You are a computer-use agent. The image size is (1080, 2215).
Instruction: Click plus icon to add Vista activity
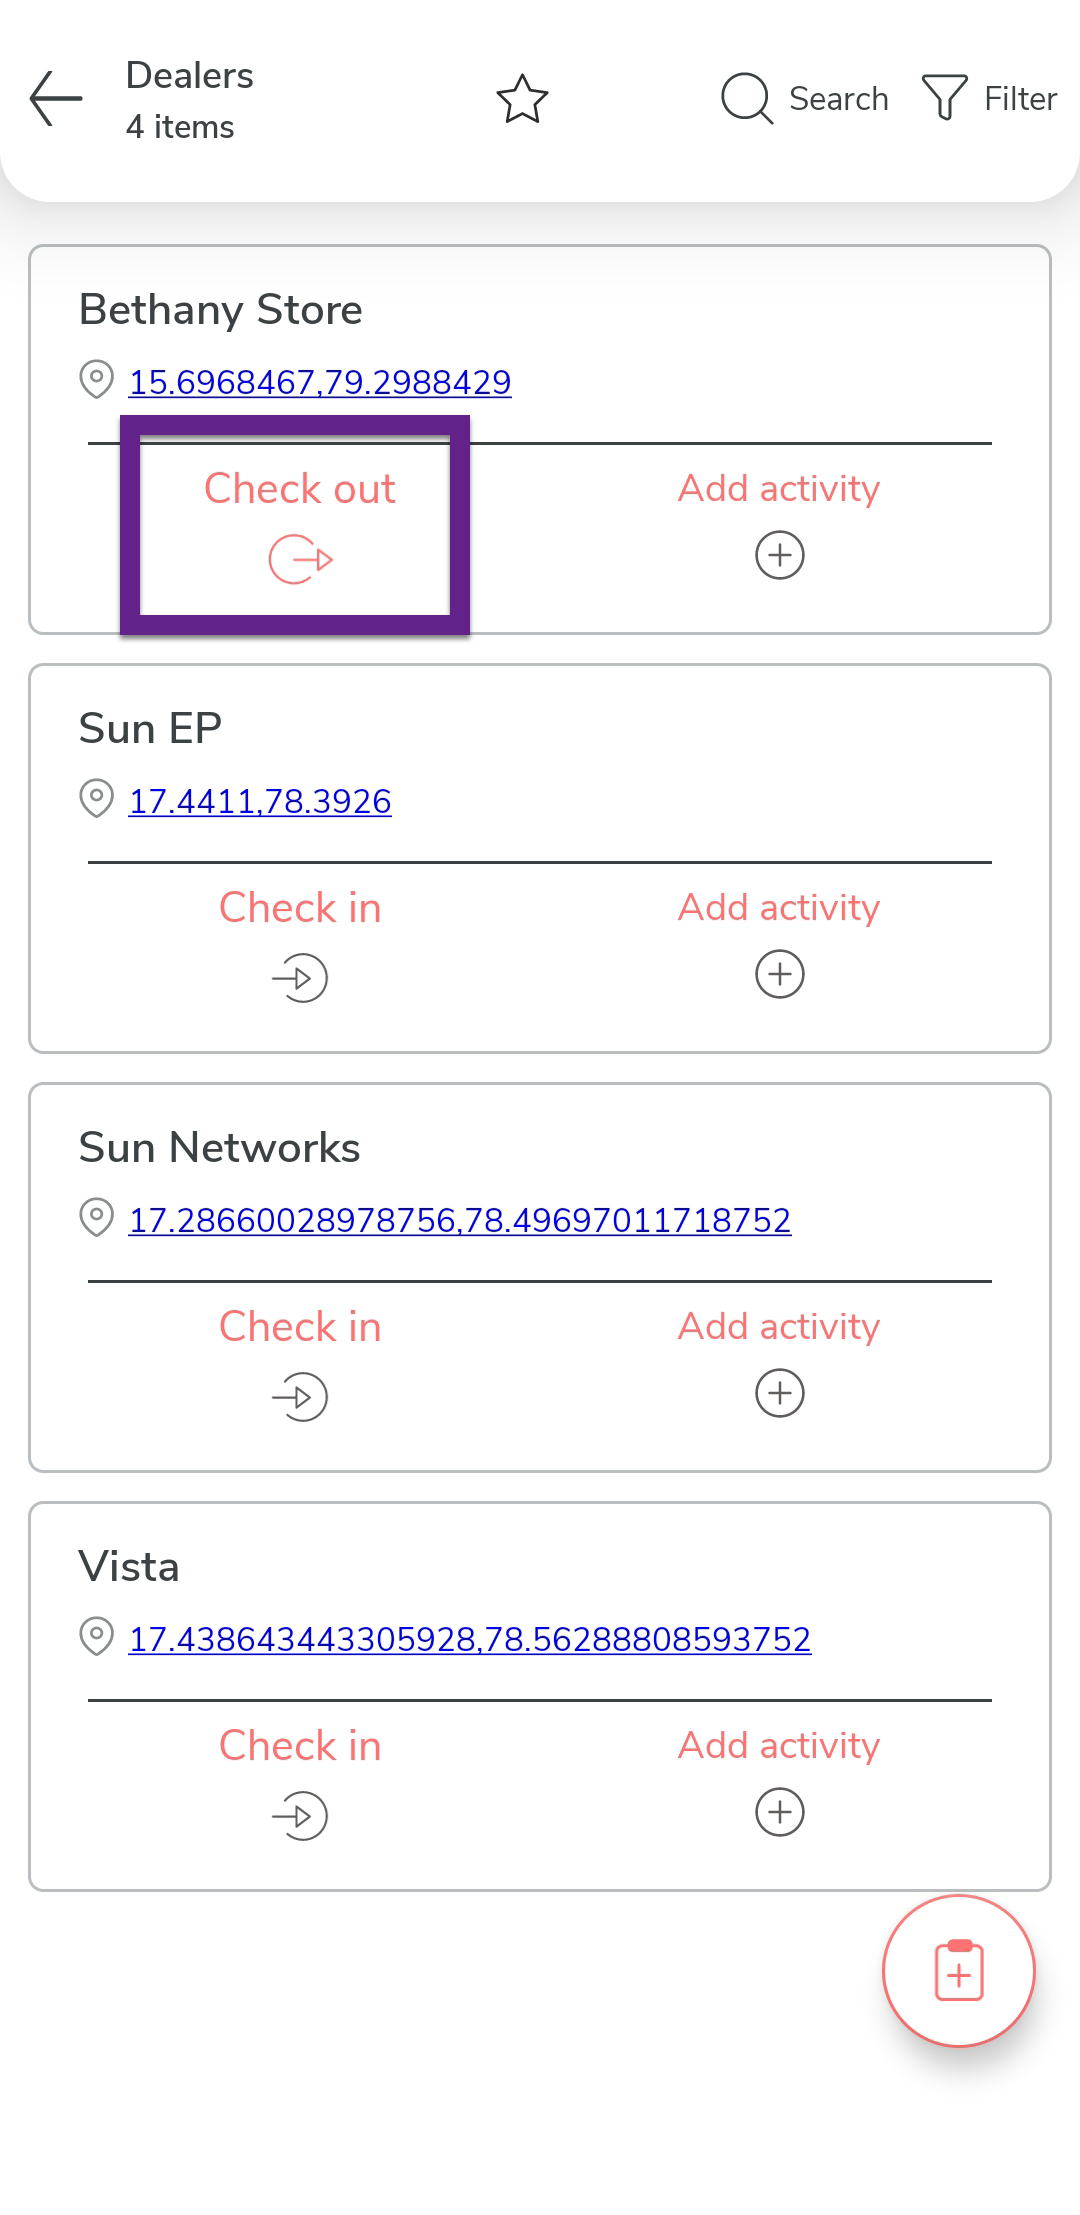pyautogui.click(x=780, y=1813)
